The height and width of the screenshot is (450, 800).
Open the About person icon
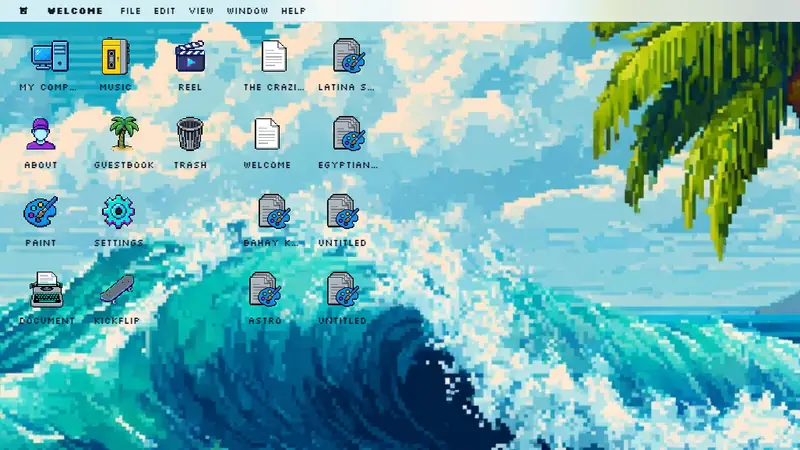41,134
